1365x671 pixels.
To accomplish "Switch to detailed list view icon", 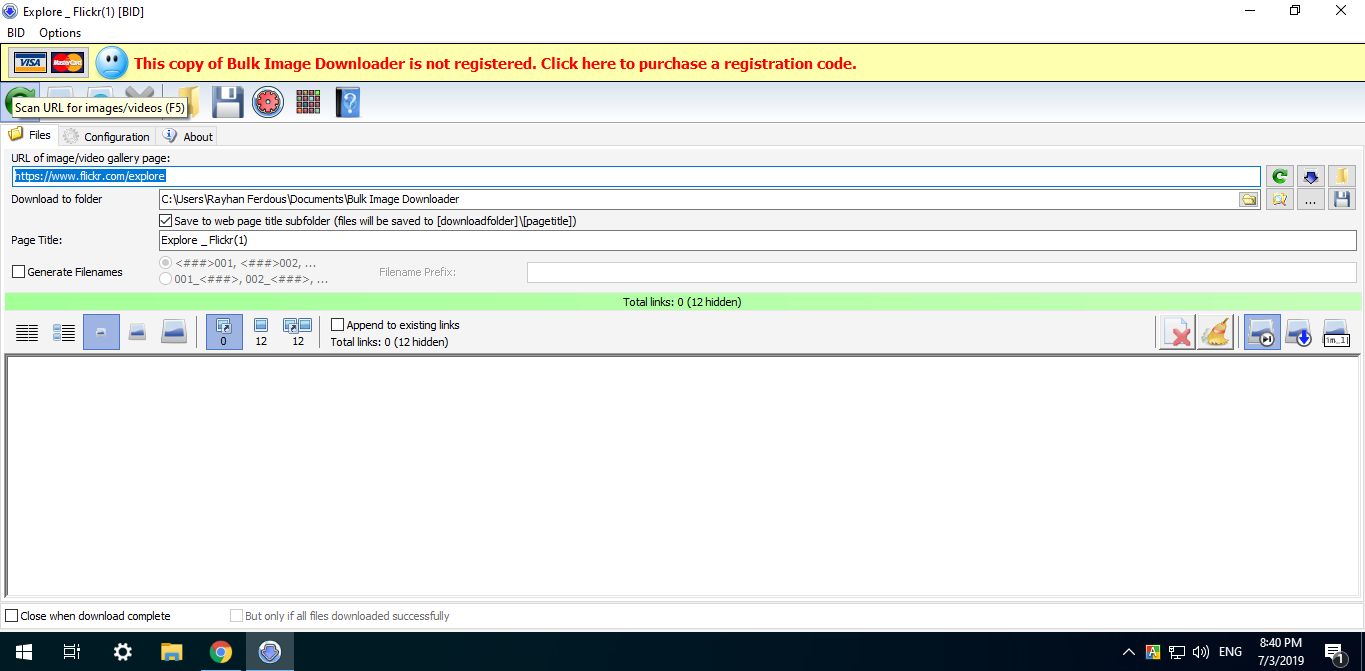I will click(64, 332).
